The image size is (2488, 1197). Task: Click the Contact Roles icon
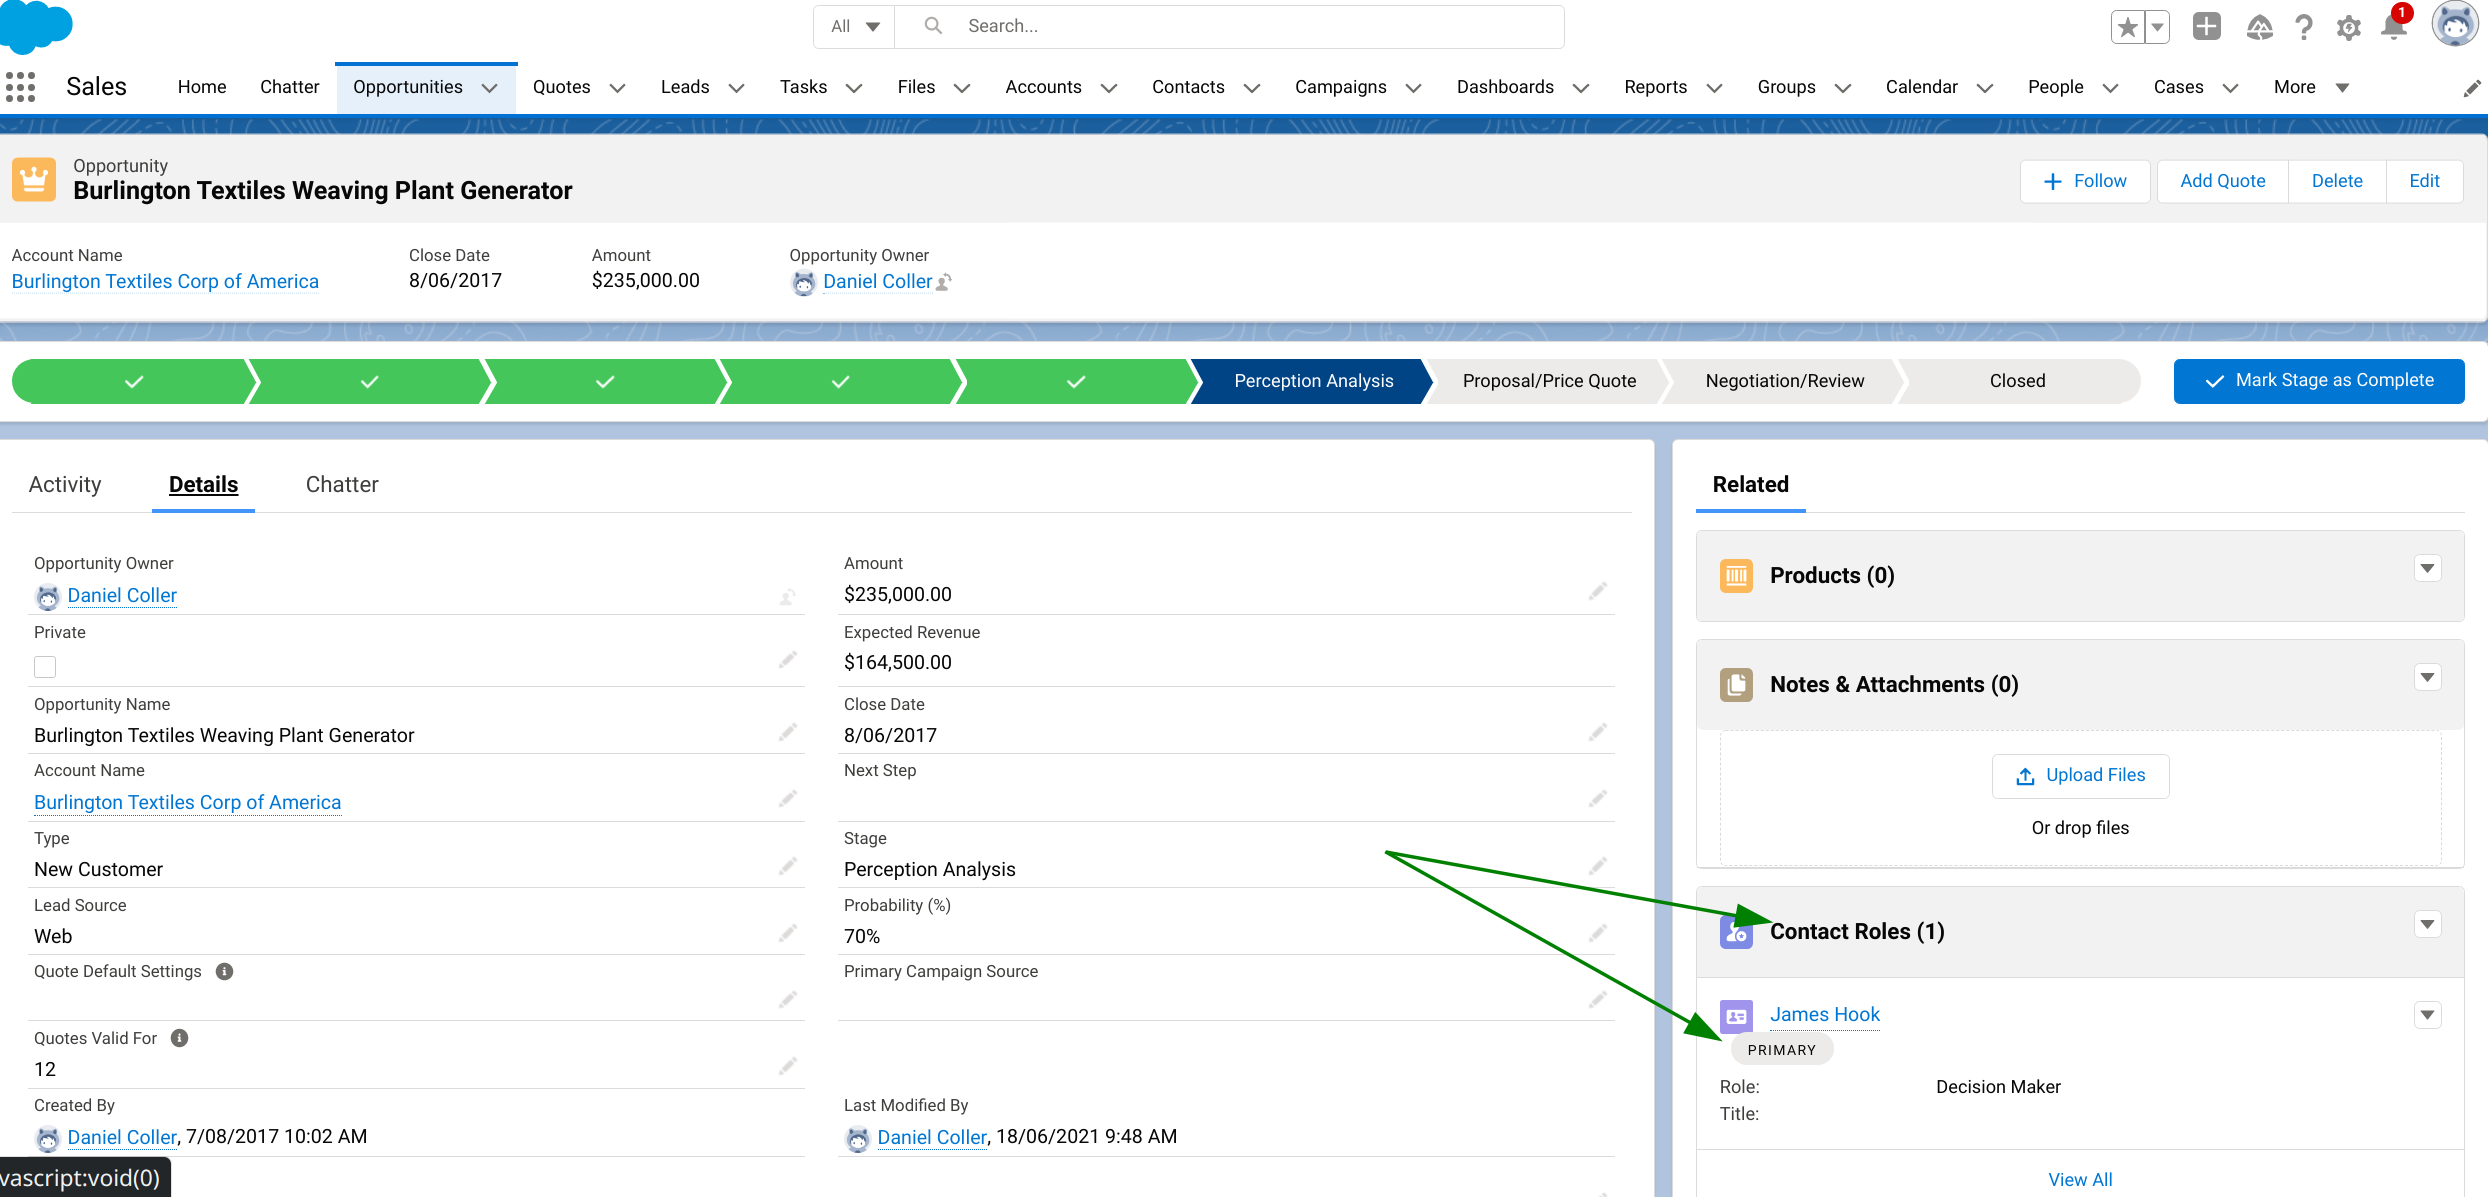[1736, 933]
